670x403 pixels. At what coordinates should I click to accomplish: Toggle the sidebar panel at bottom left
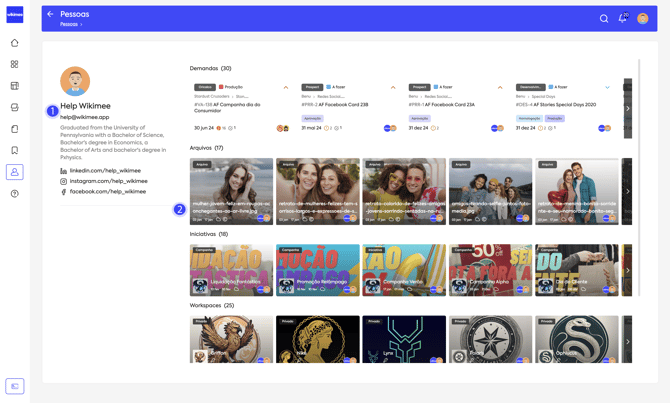click(x=15, y=386)
